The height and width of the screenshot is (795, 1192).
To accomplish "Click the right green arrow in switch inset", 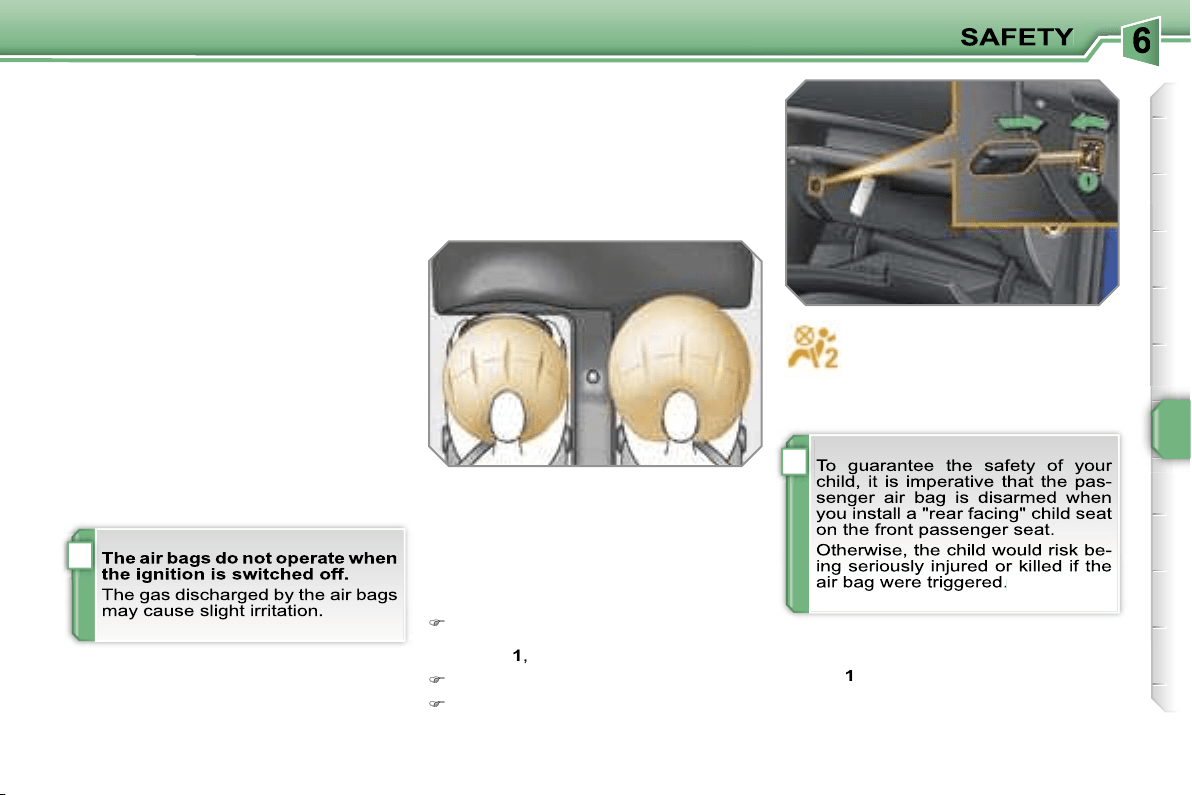I will tap(1089, 122).
